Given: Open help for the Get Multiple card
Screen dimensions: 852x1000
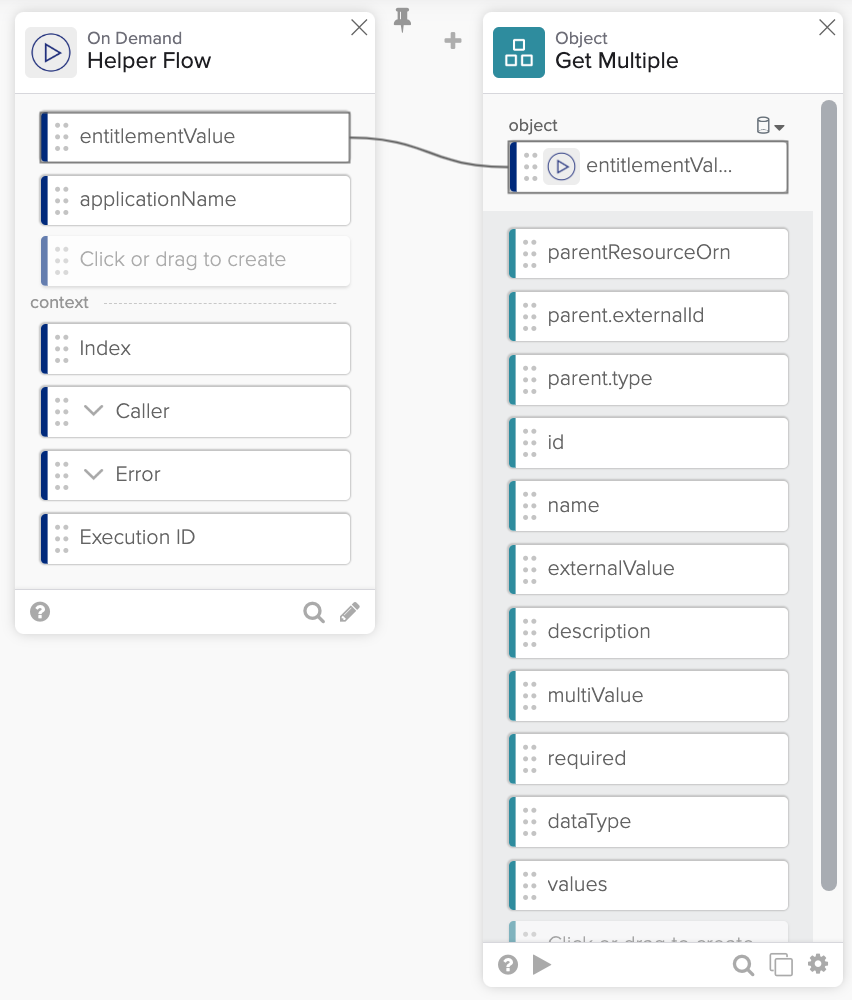Looking at the screenshot, I should click(508, 965).
